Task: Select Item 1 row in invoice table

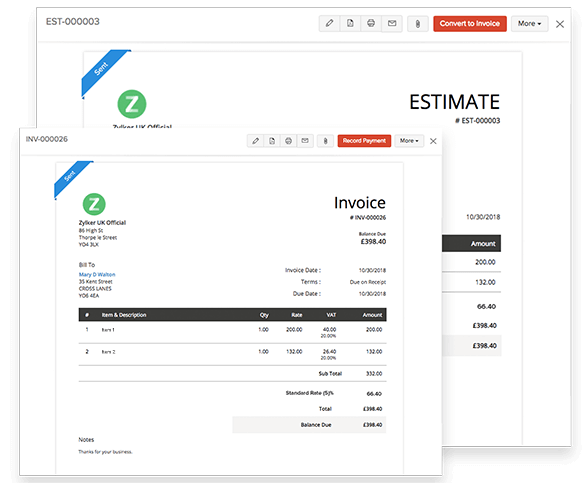Action: pos(232,332)
